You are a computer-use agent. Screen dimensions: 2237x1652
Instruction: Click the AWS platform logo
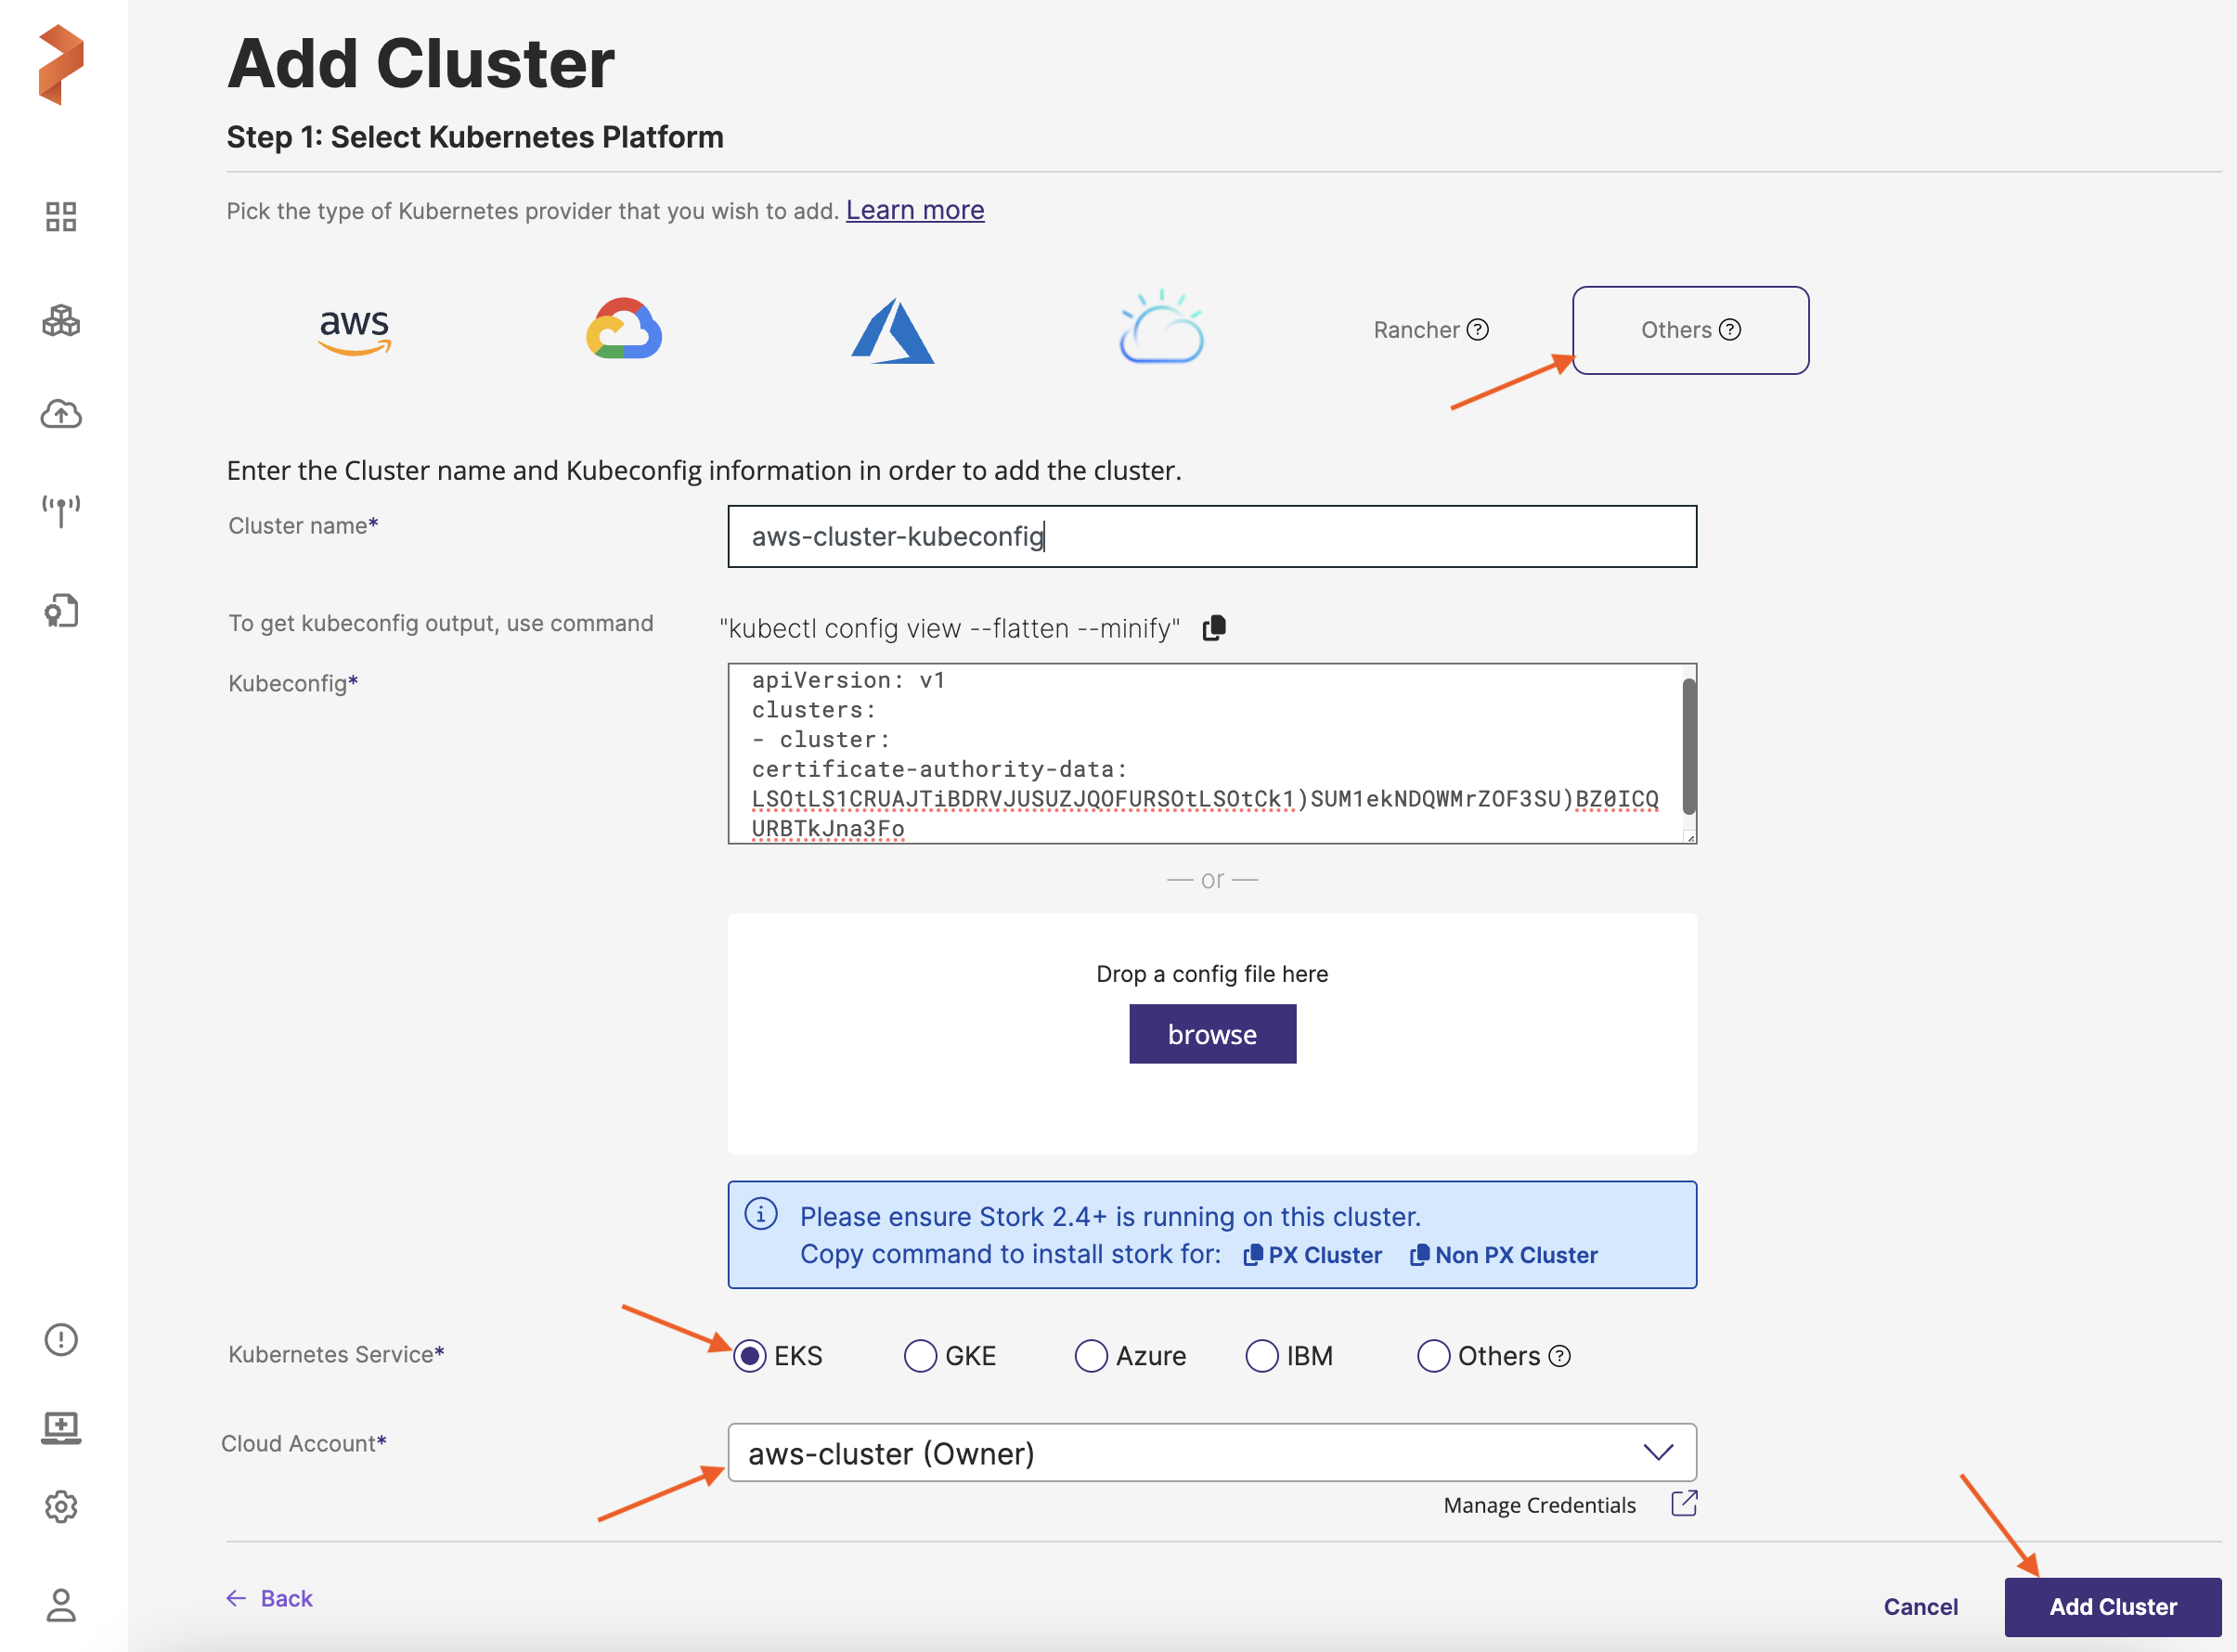point(354,330)
